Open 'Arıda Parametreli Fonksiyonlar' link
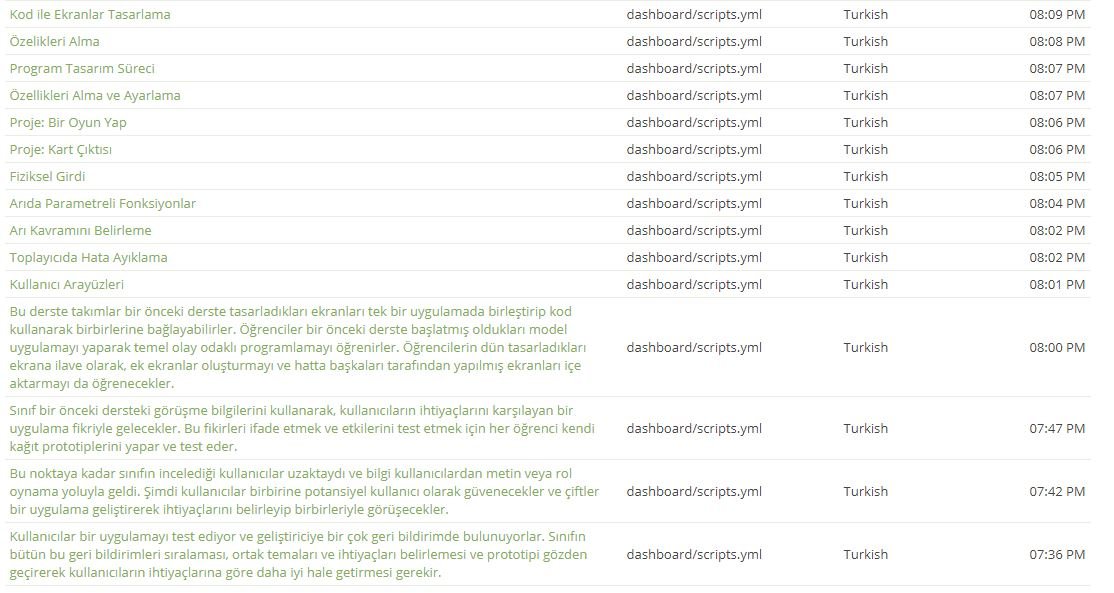1114x593 pixels. pyautogui.click(x=102, y=203)
